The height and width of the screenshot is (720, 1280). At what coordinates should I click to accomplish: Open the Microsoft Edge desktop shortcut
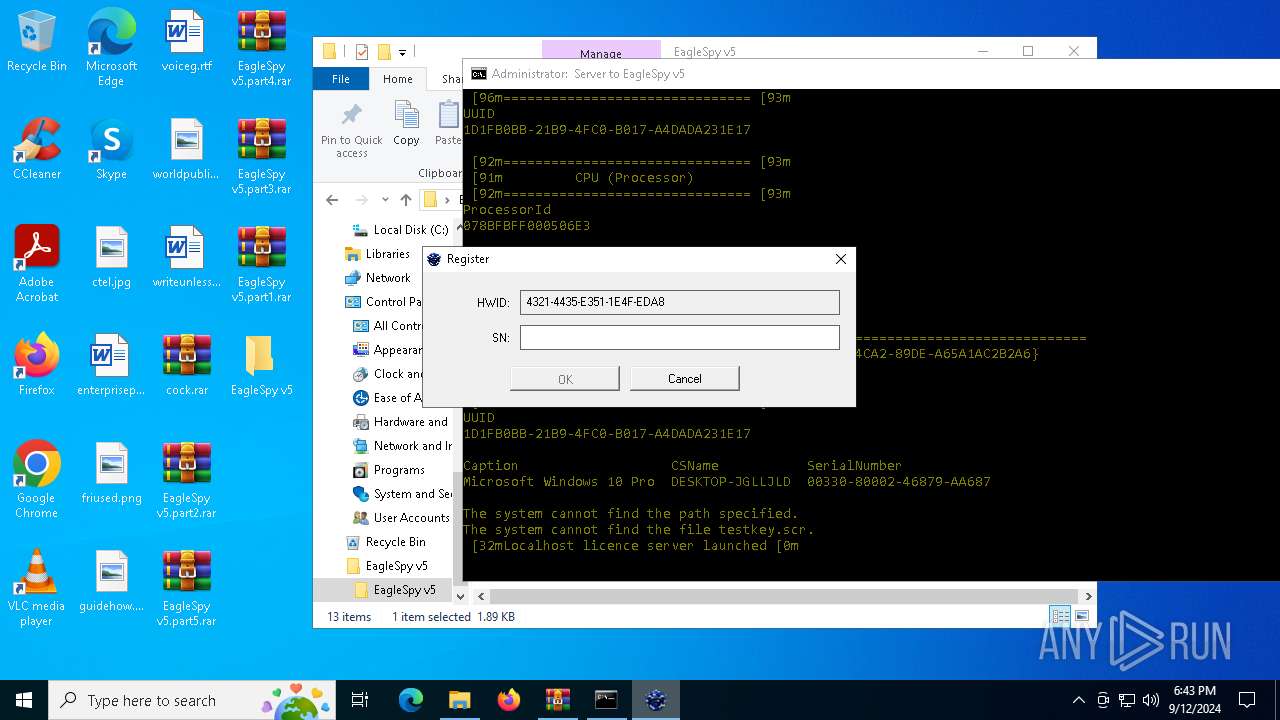pyautogui.click(x=111, y=48)
